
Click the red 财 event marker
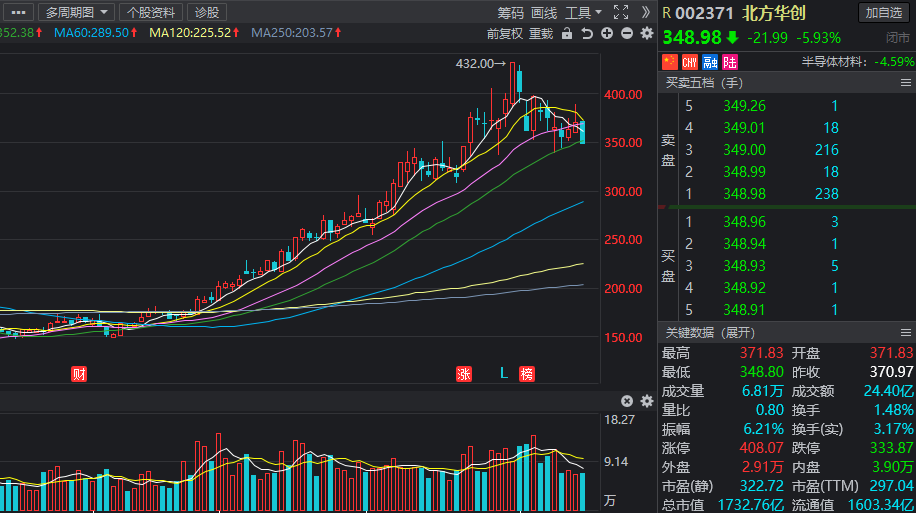[79, 374]
